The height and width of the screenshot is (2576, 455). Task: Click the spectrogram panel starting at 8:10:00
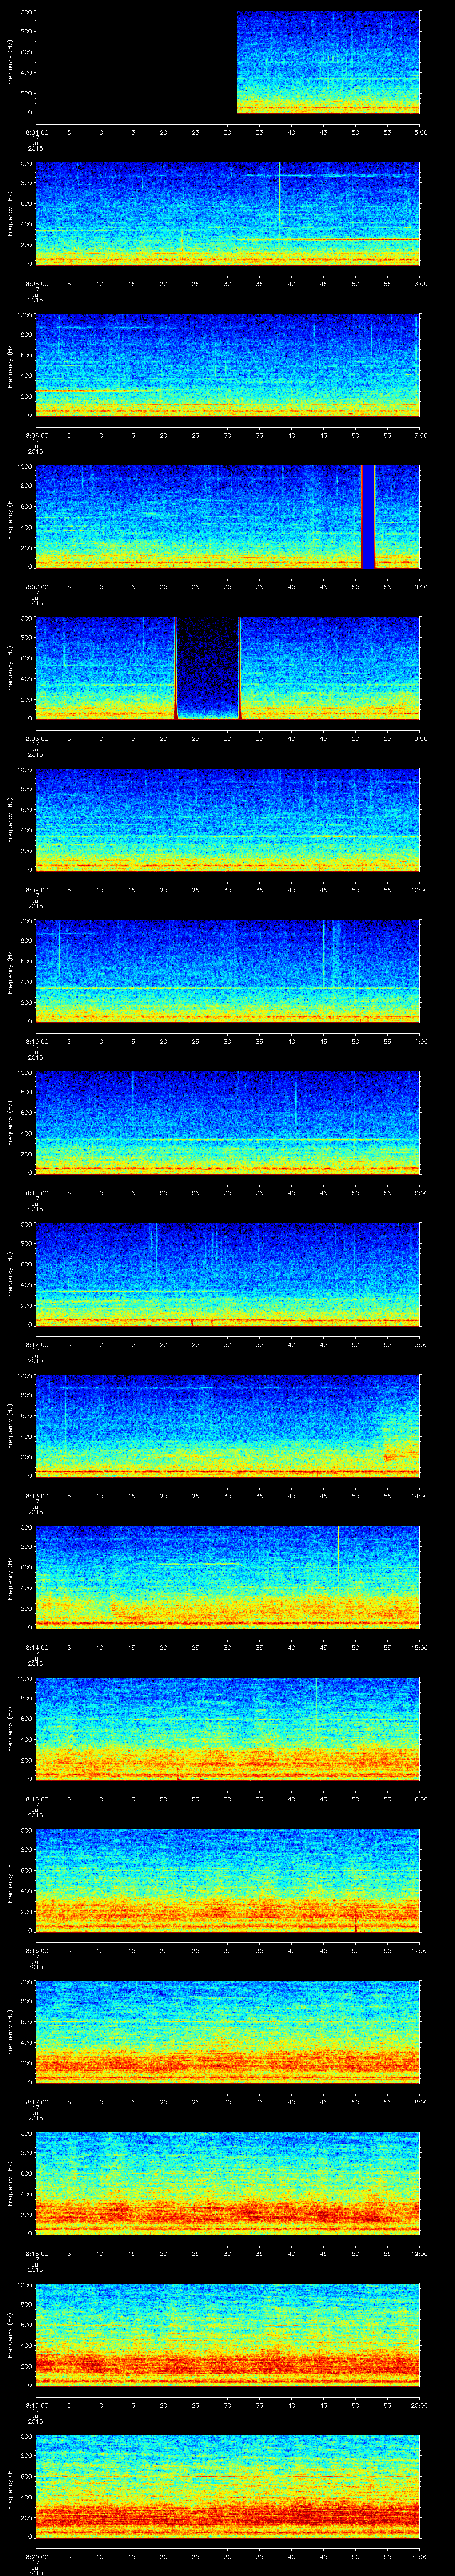pos(228,971)
